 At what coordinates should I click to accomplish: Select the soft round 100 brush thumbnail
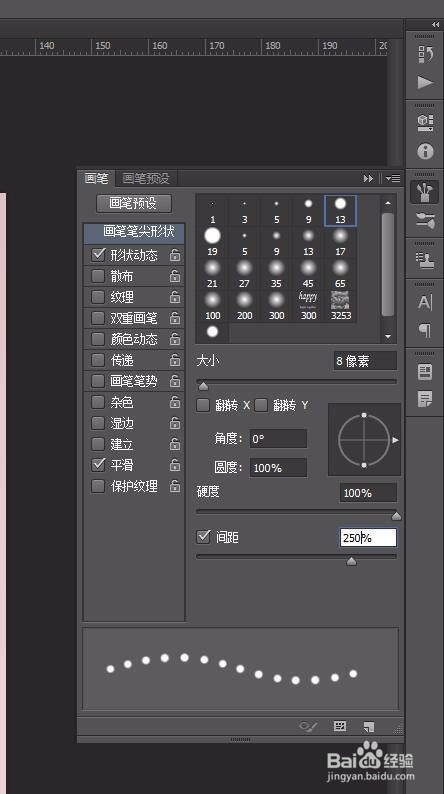click(213, 306)
